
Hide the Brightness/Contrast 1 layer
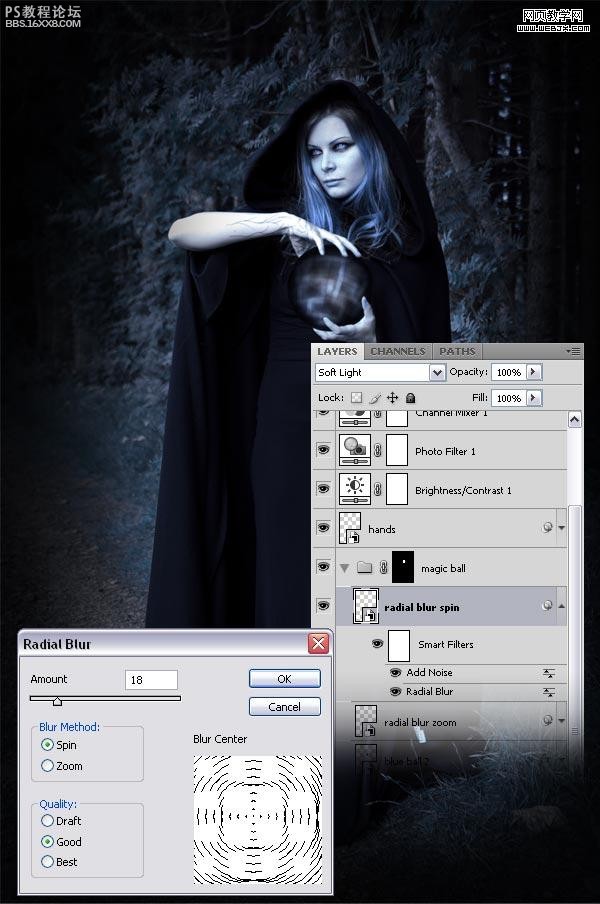323,488
